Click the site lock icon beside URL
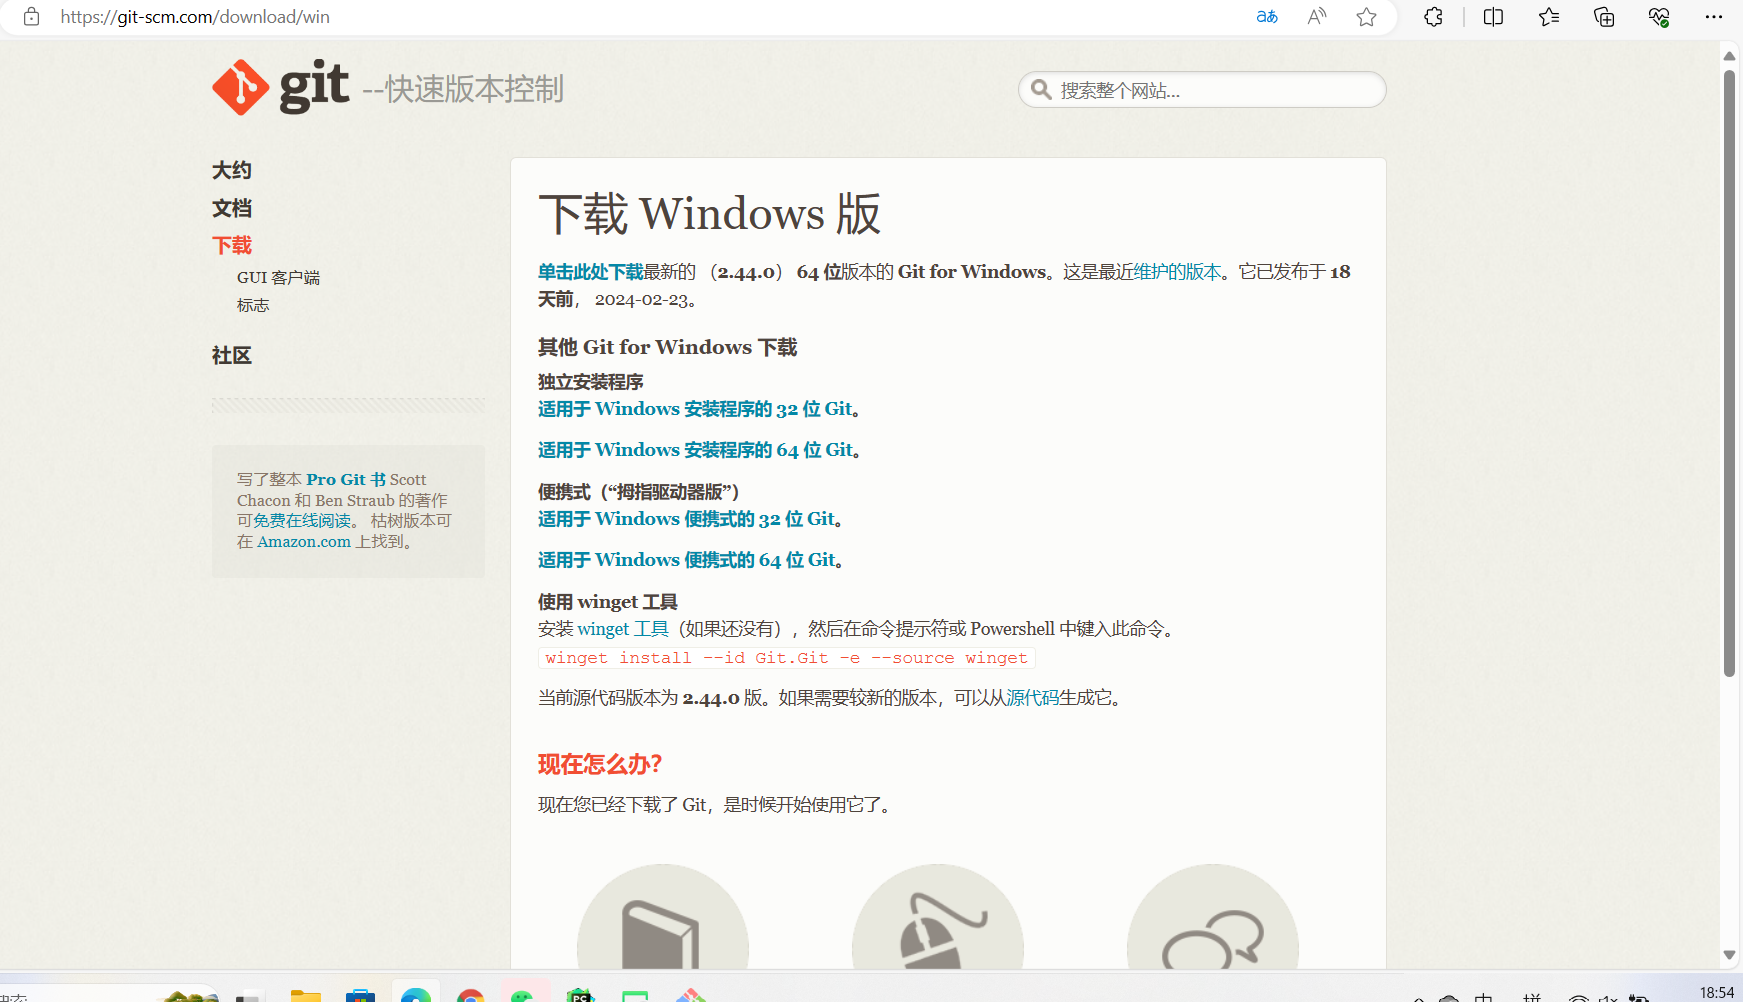The height and width of the screenshot is (1002, 1743). (31, 17)
